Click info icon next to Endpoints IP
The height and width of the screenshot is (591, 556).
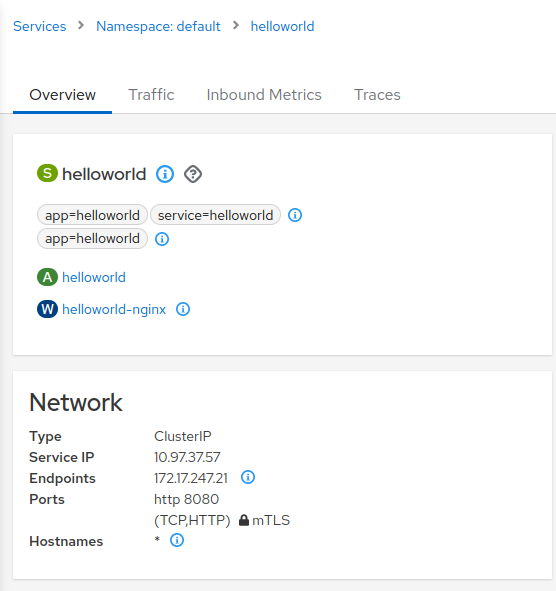click(248, 478)
